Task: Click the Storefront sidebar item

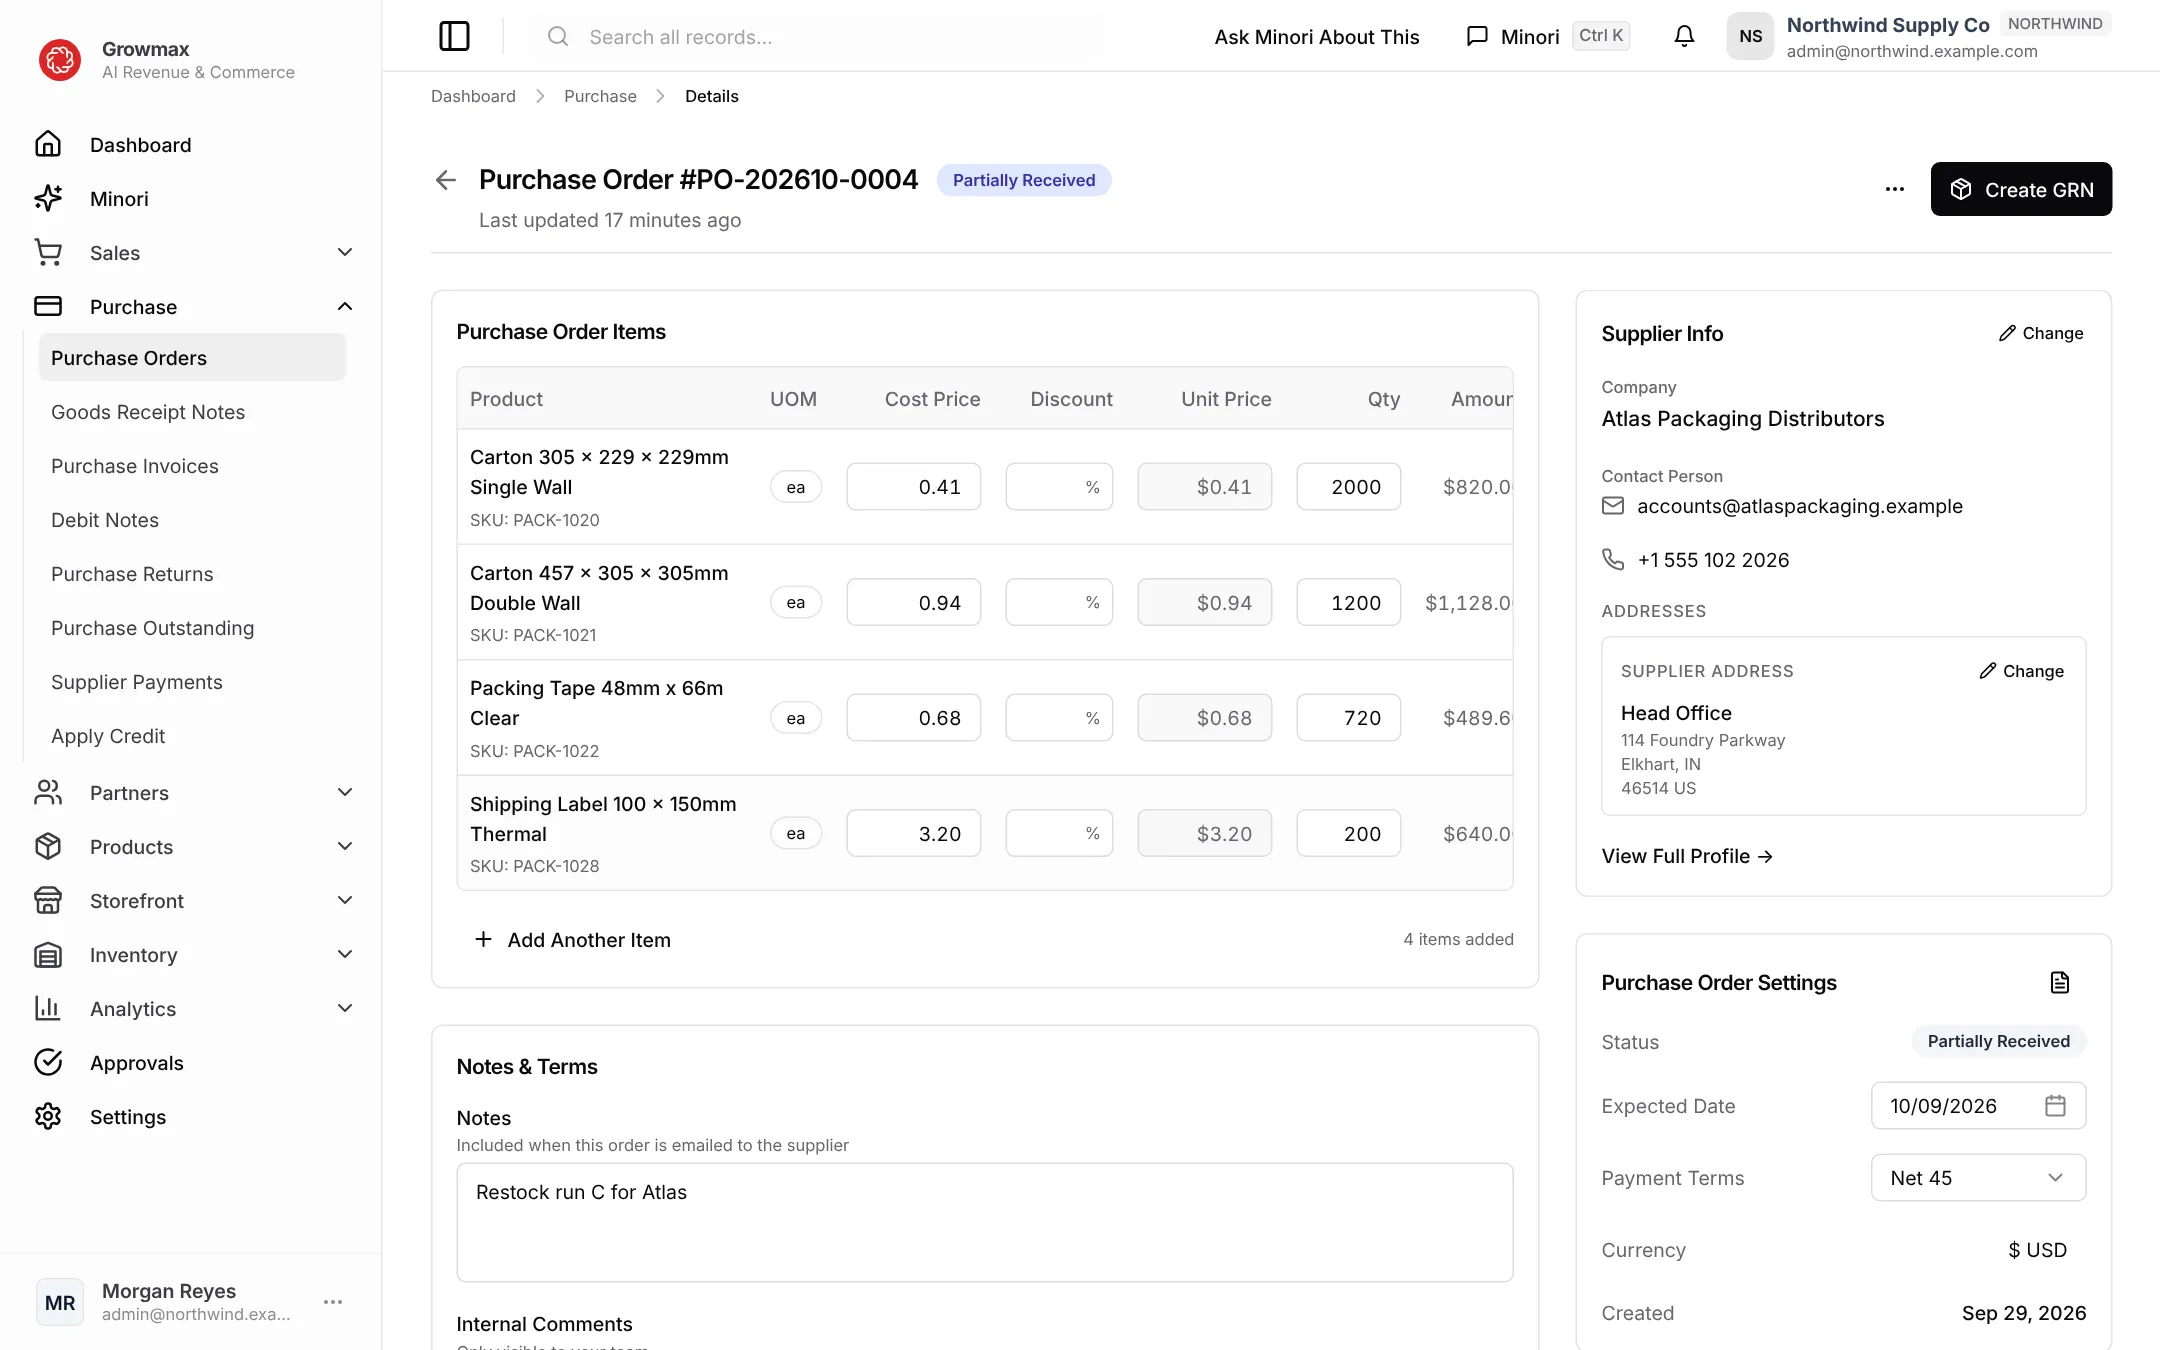Action: (x=193, y=900)
